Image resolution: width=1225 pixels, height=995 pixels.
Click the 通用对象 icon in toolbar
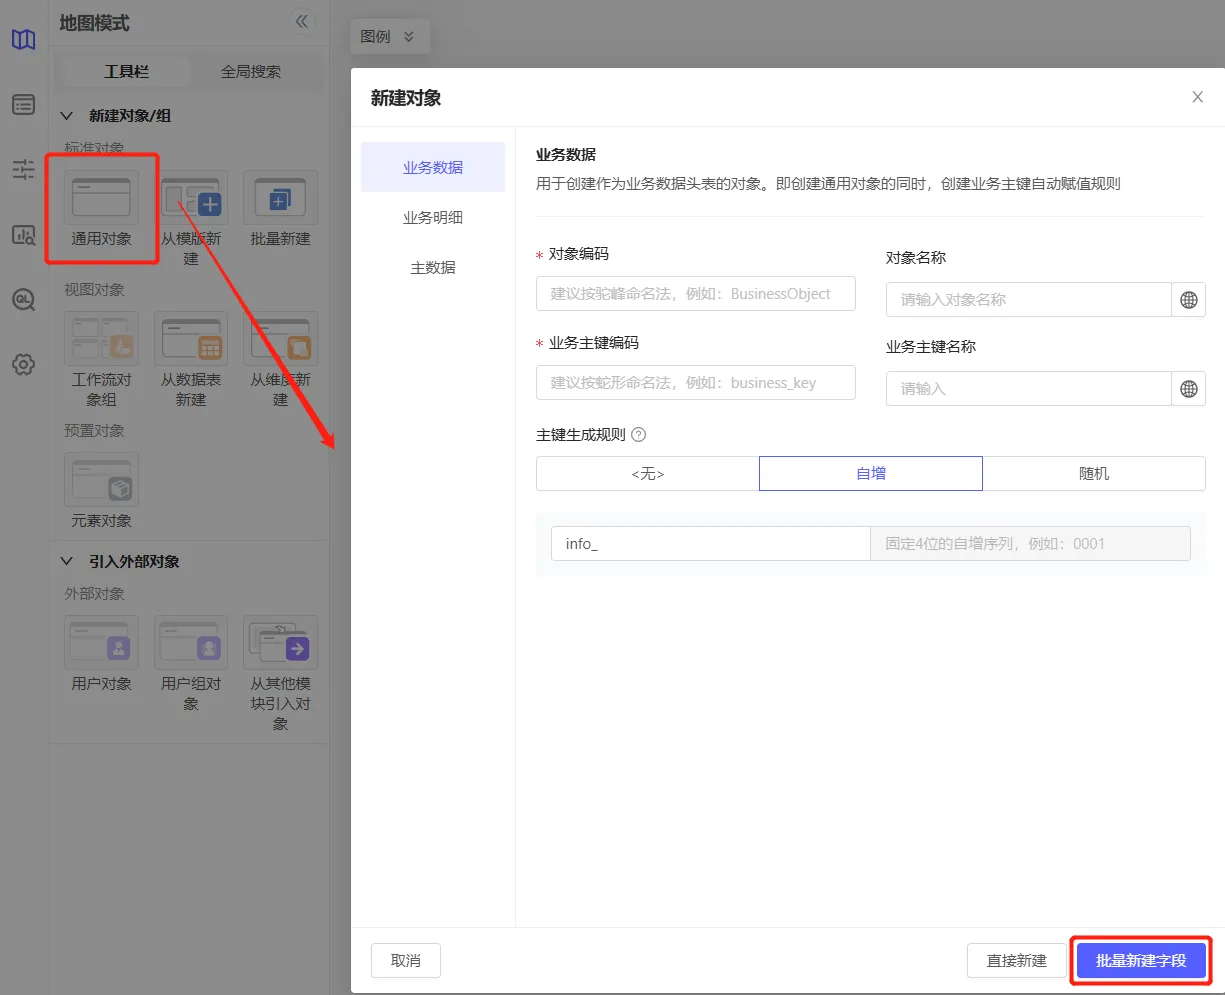pyautogui.click(x=101, y=198)
